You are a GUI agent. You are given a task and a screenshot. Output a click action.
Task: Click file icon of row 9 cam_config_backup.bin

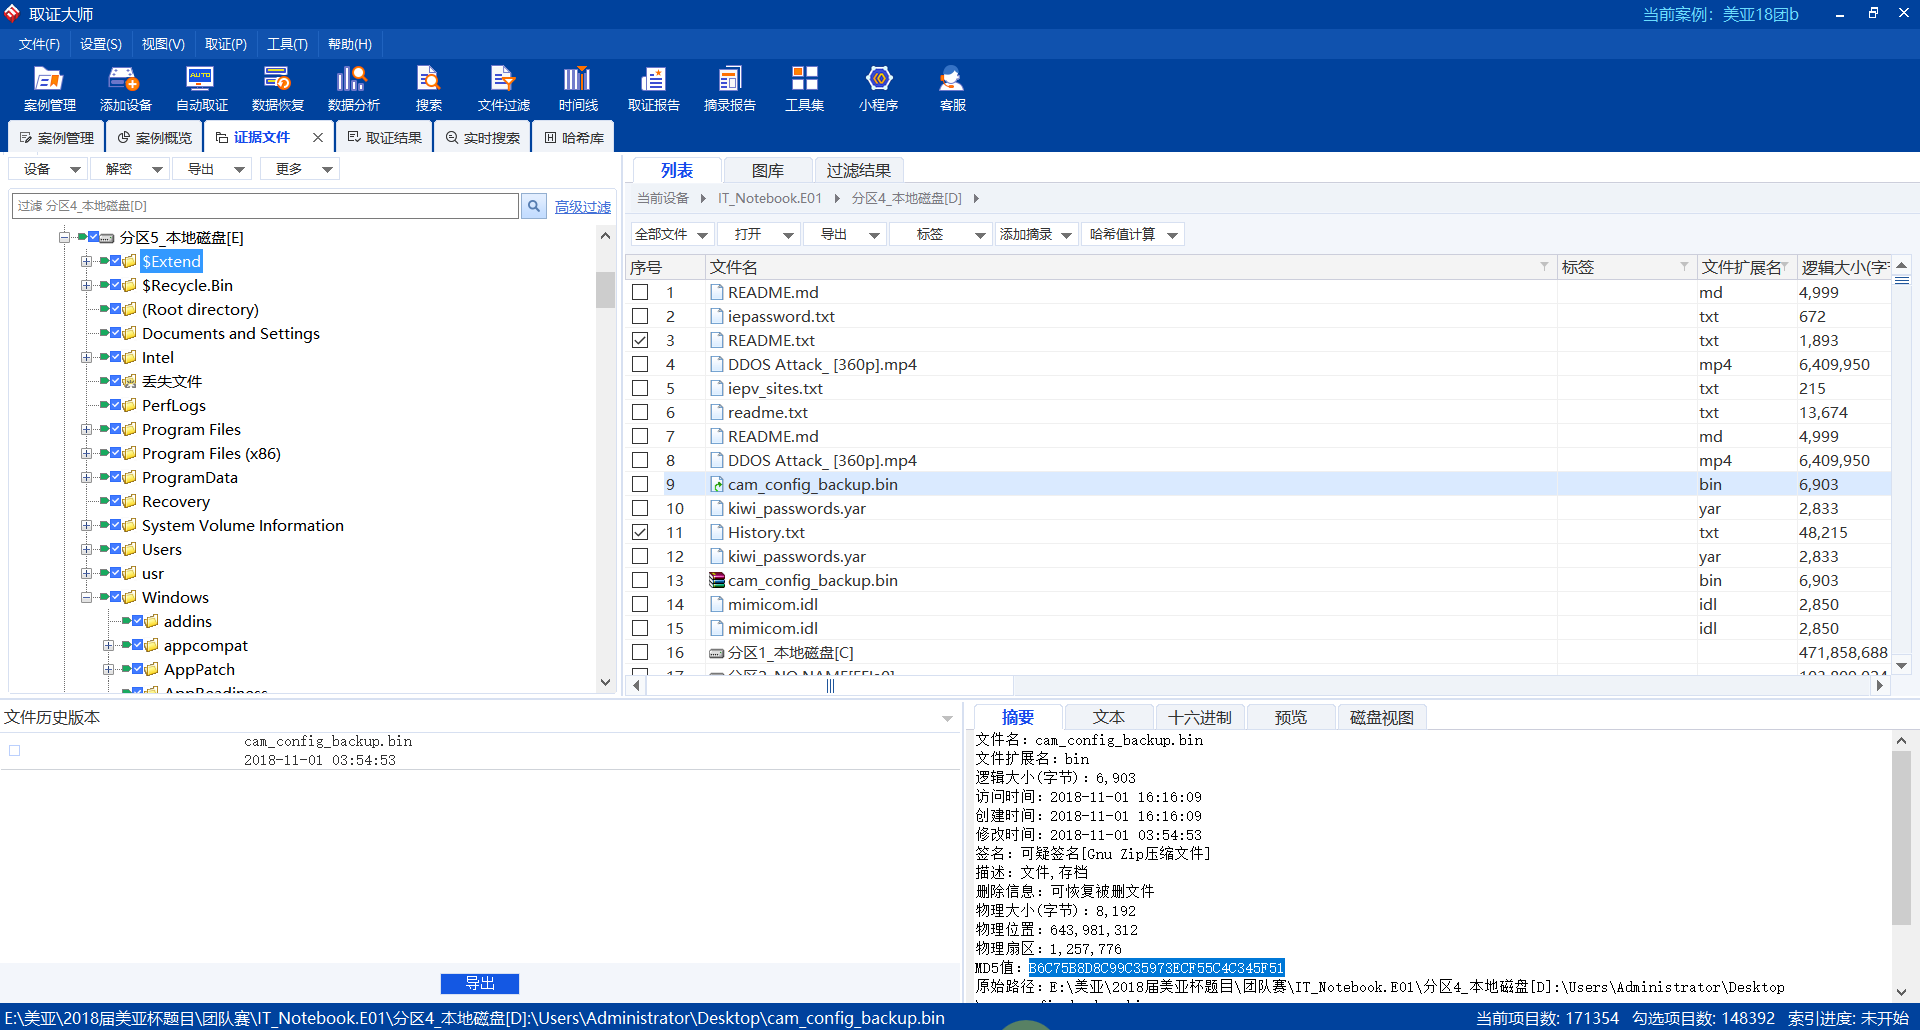click(716, 484)
